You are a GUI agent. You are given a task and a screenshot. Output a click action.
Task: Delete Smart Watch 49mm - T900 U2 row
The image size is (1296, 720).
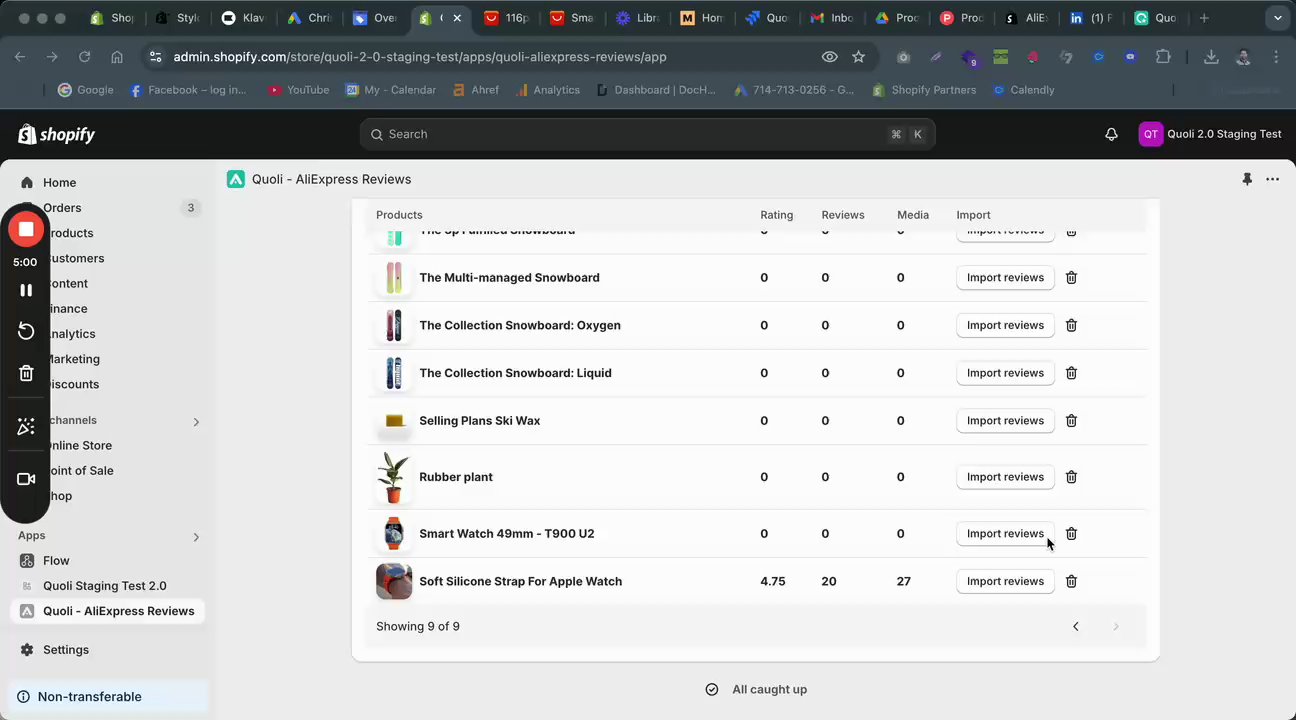1071,534
